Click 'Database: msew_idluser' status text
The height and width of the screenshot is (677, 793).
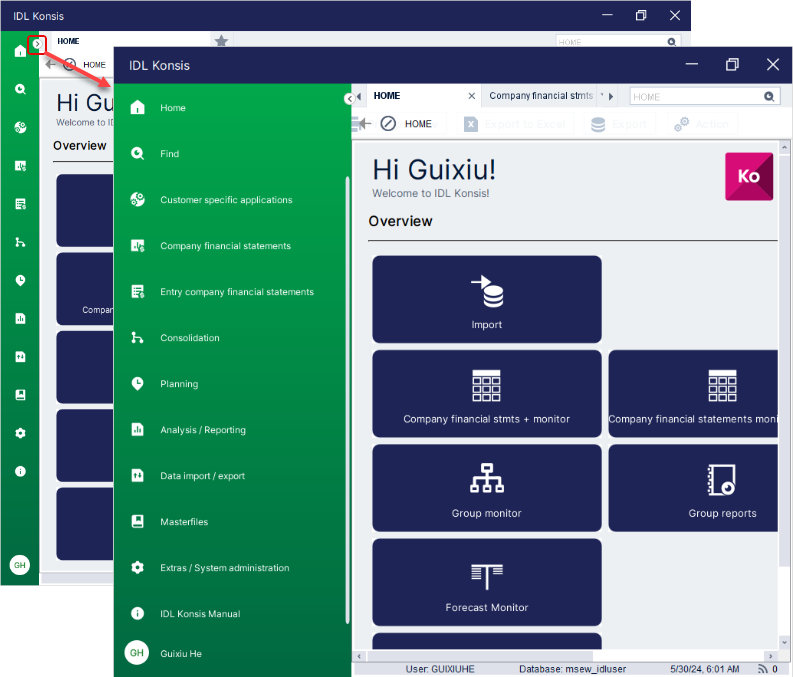(x=572, y=669)
